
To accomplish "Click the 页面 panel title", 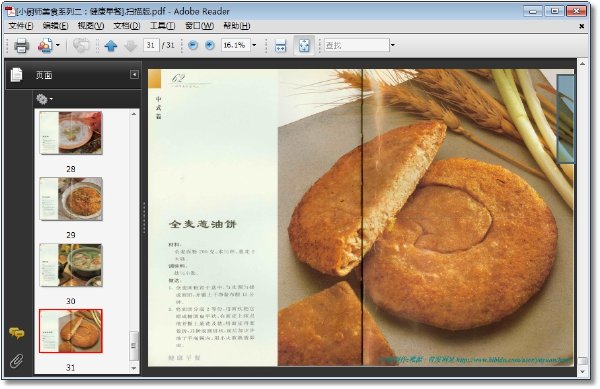I will click(44, 75).
